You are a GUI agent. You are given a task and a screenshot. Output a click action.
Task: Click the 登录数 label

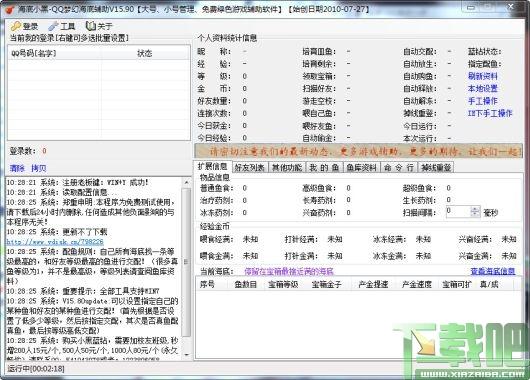[22, 151]
